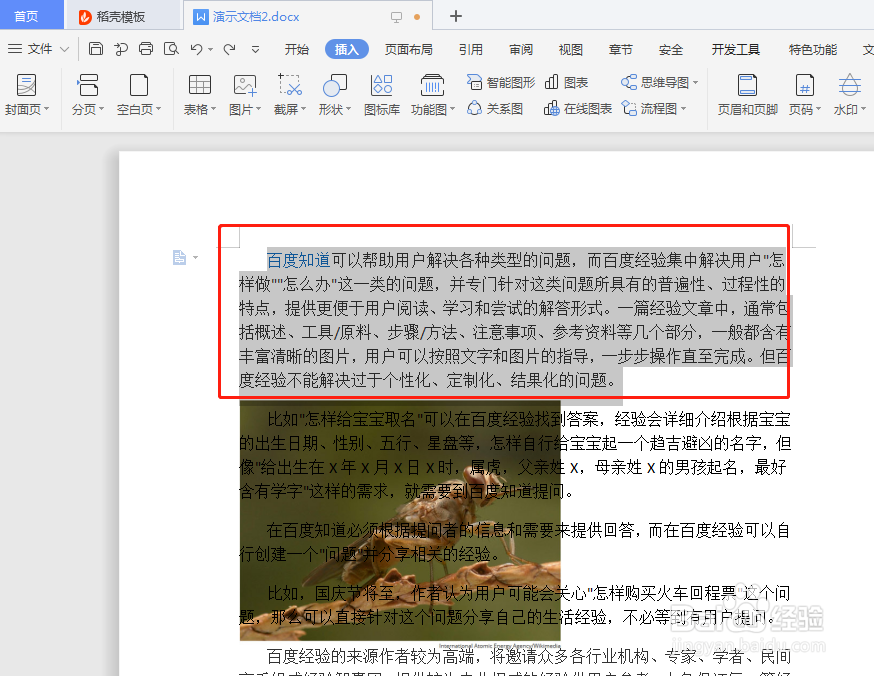Viewport: 874px width, 676px height.
Task: Click the Screenshot (截屏) tool
Action: (290, 95)
